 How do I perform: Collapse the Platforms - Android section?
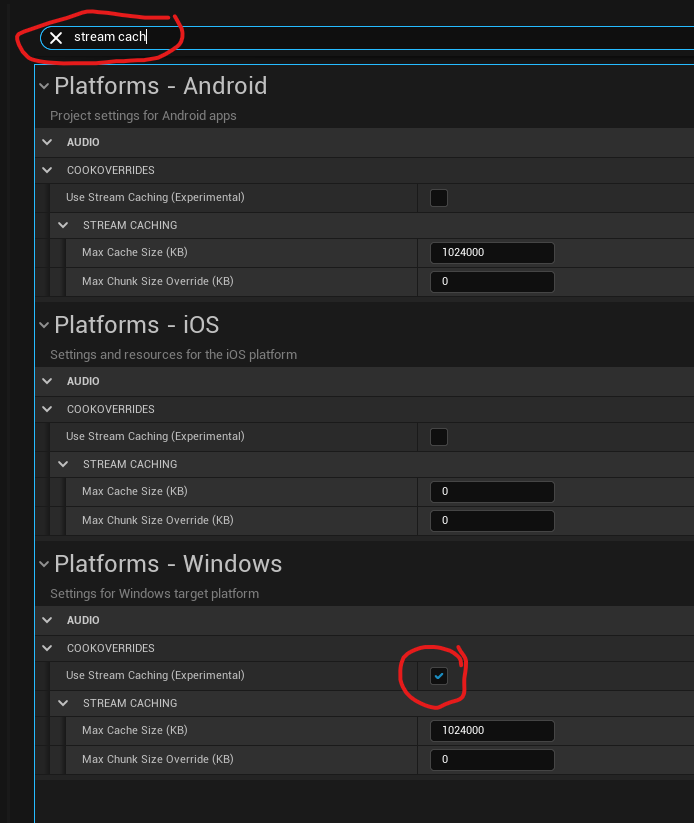44,86
